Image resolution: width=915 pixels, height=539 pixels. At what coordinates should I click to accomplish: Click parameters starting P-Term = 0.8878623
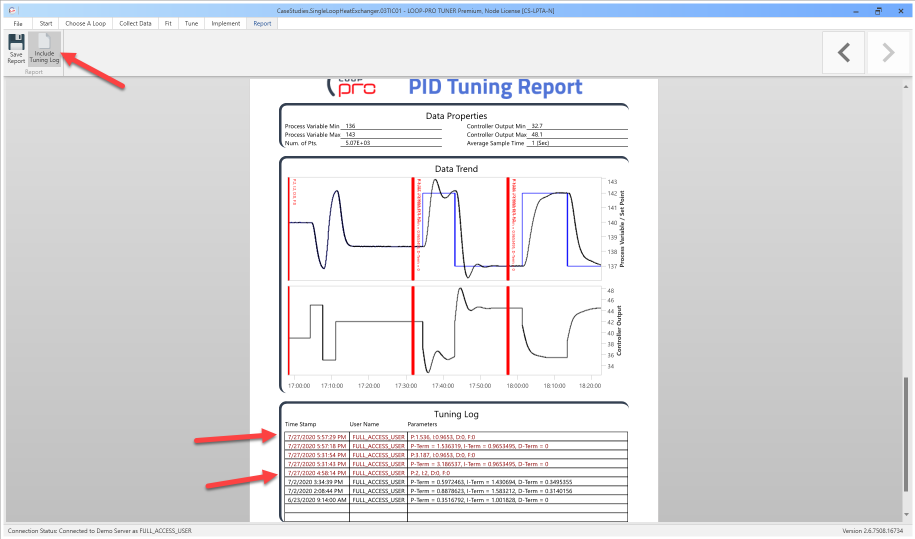point(491,491)
